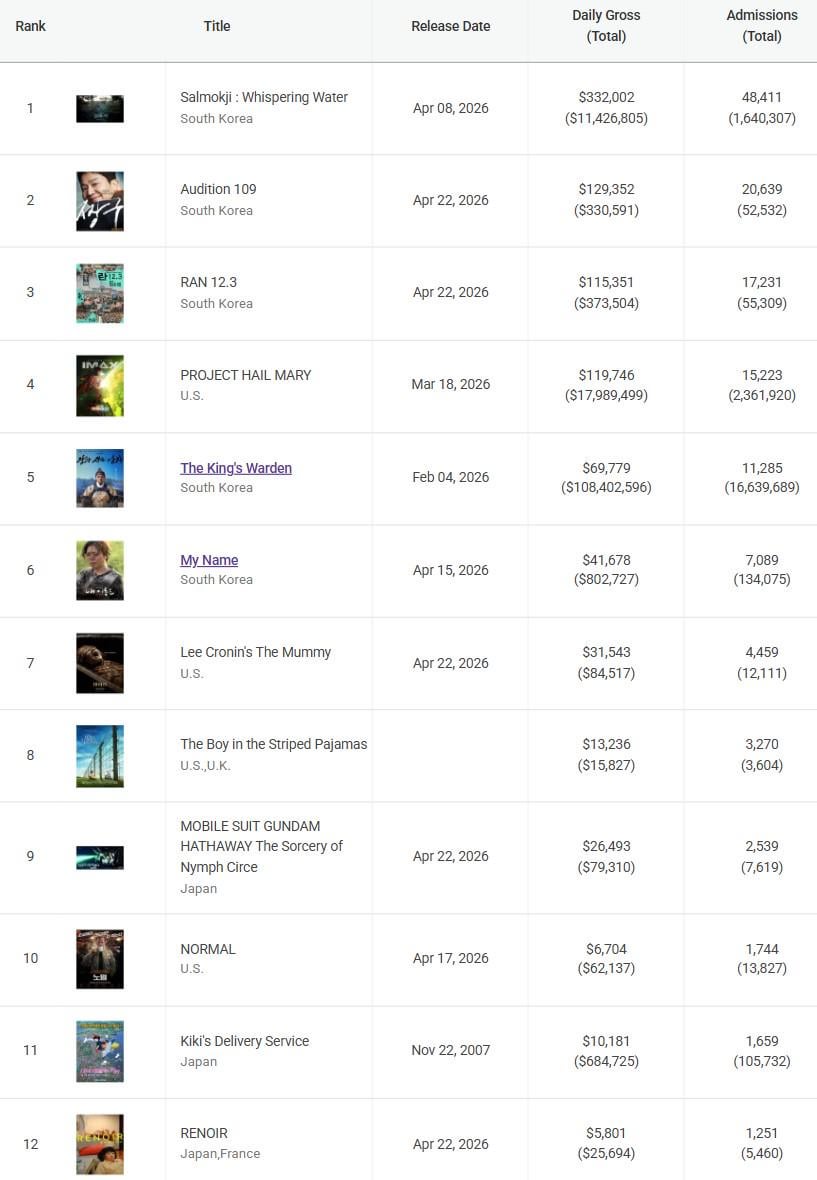Follow the My Name title link

click(209, 560)
